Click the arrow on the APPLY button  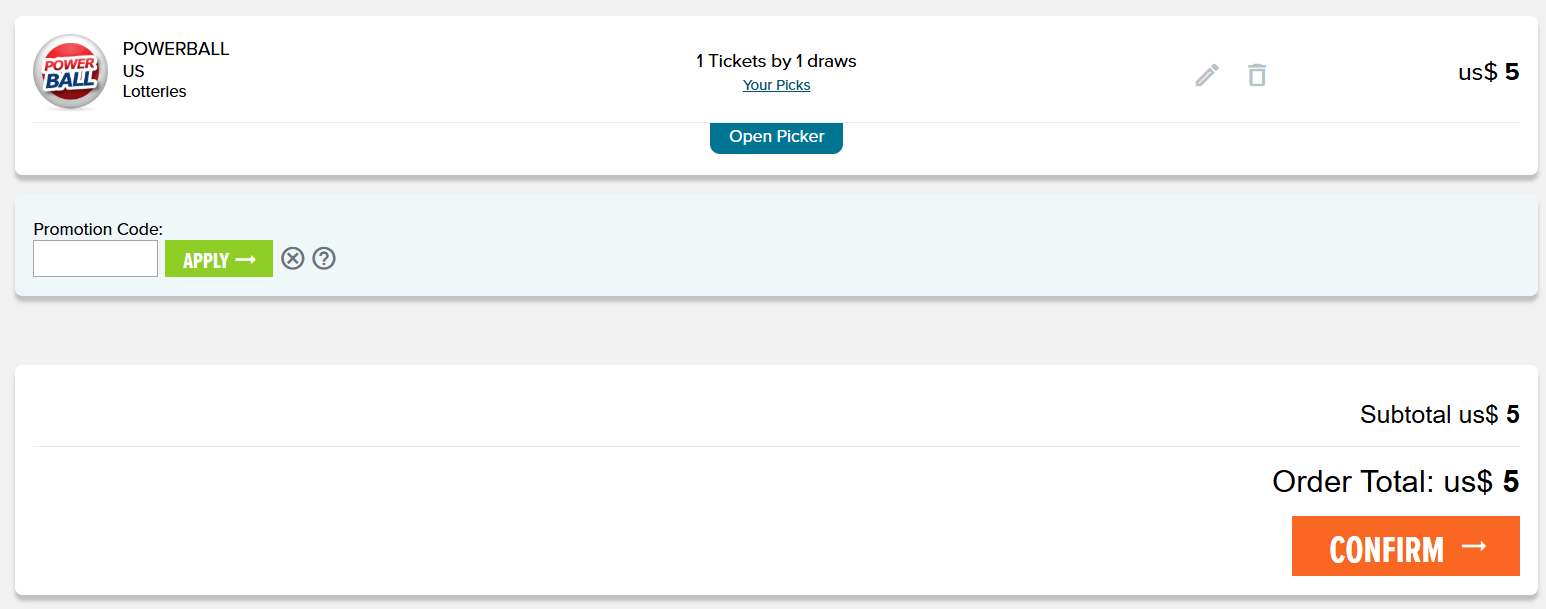click(x=246, y=260)
